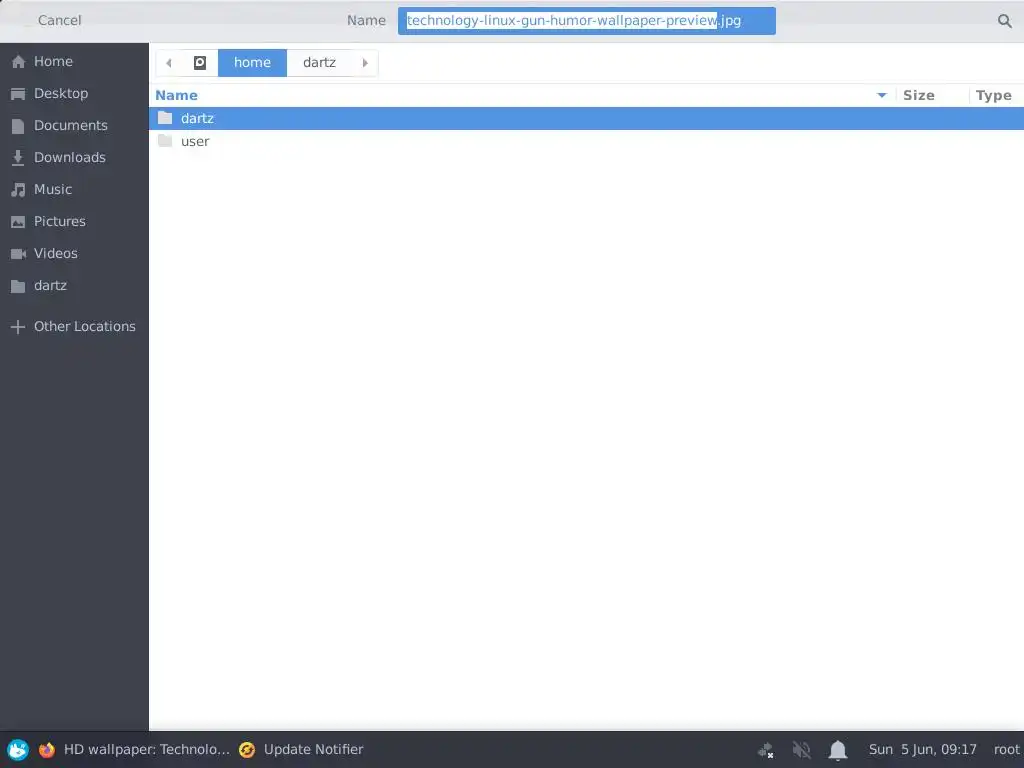This screenshot has width=1024, height=768.
Task: Sort by the Type column
Action: 993,95
